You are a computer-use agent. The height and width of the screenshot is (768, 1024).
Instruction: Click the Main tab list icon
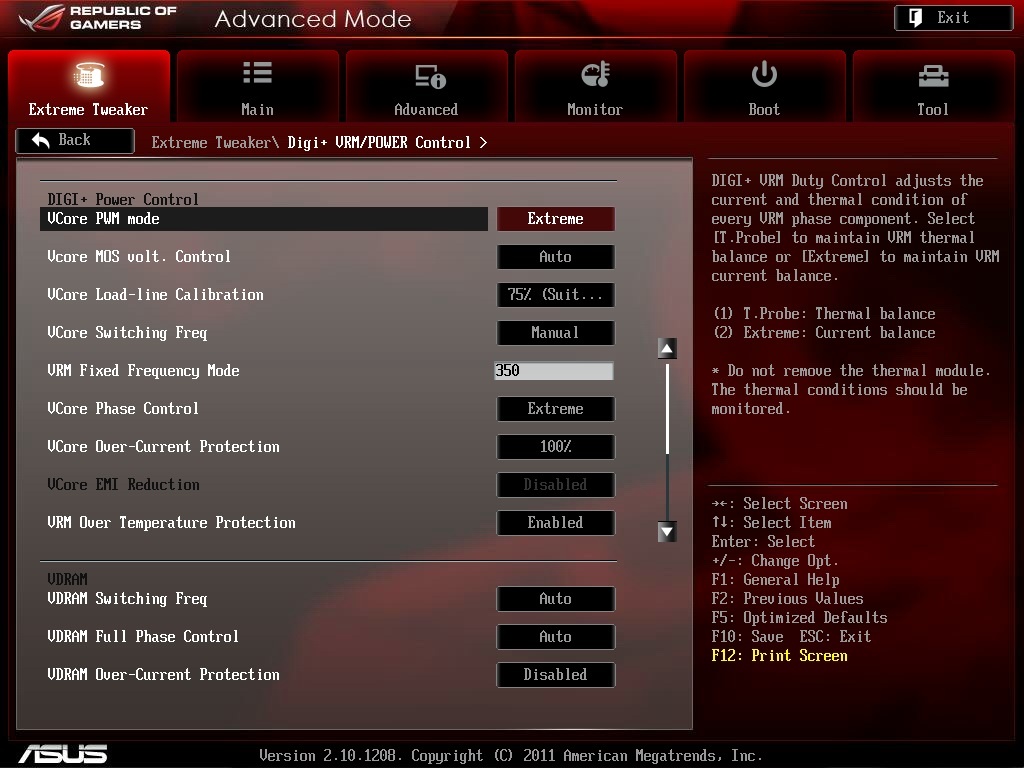257,72
